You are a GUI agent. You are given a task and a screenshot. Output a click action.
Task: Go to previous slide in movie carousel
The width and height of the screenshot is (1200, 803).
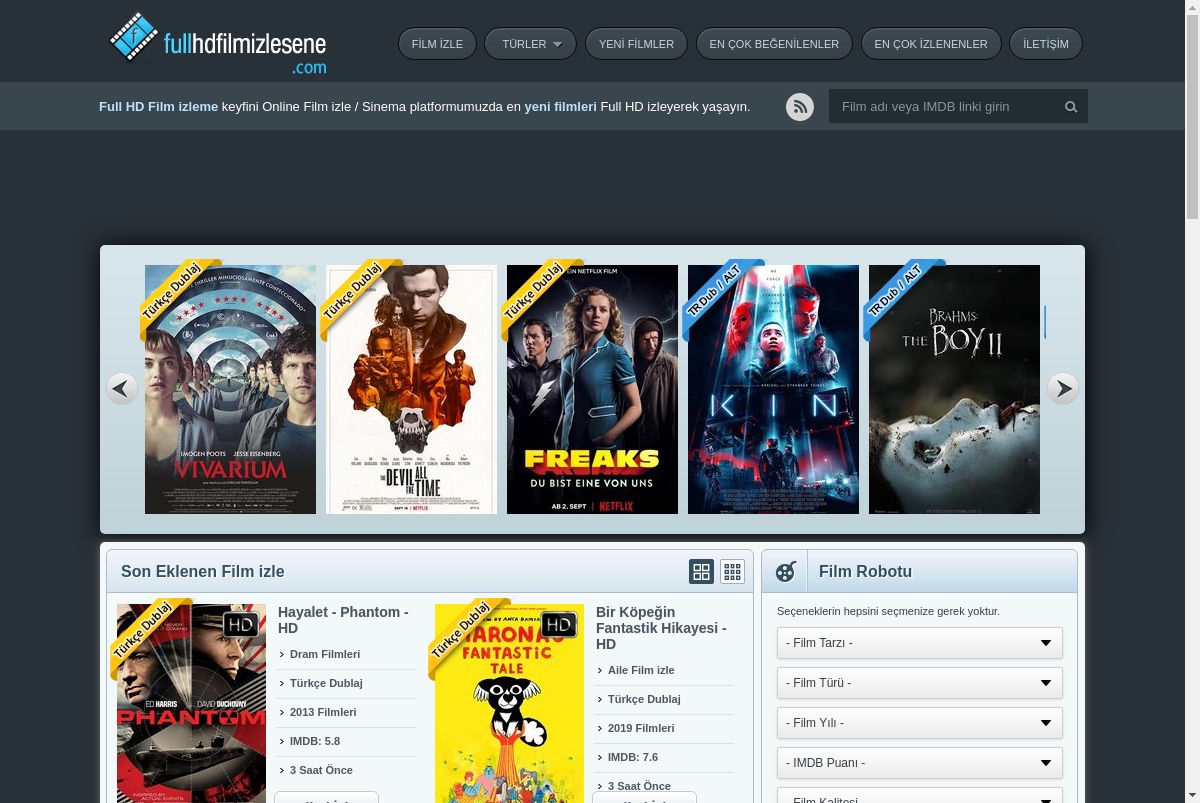click(x=122, y=388)
